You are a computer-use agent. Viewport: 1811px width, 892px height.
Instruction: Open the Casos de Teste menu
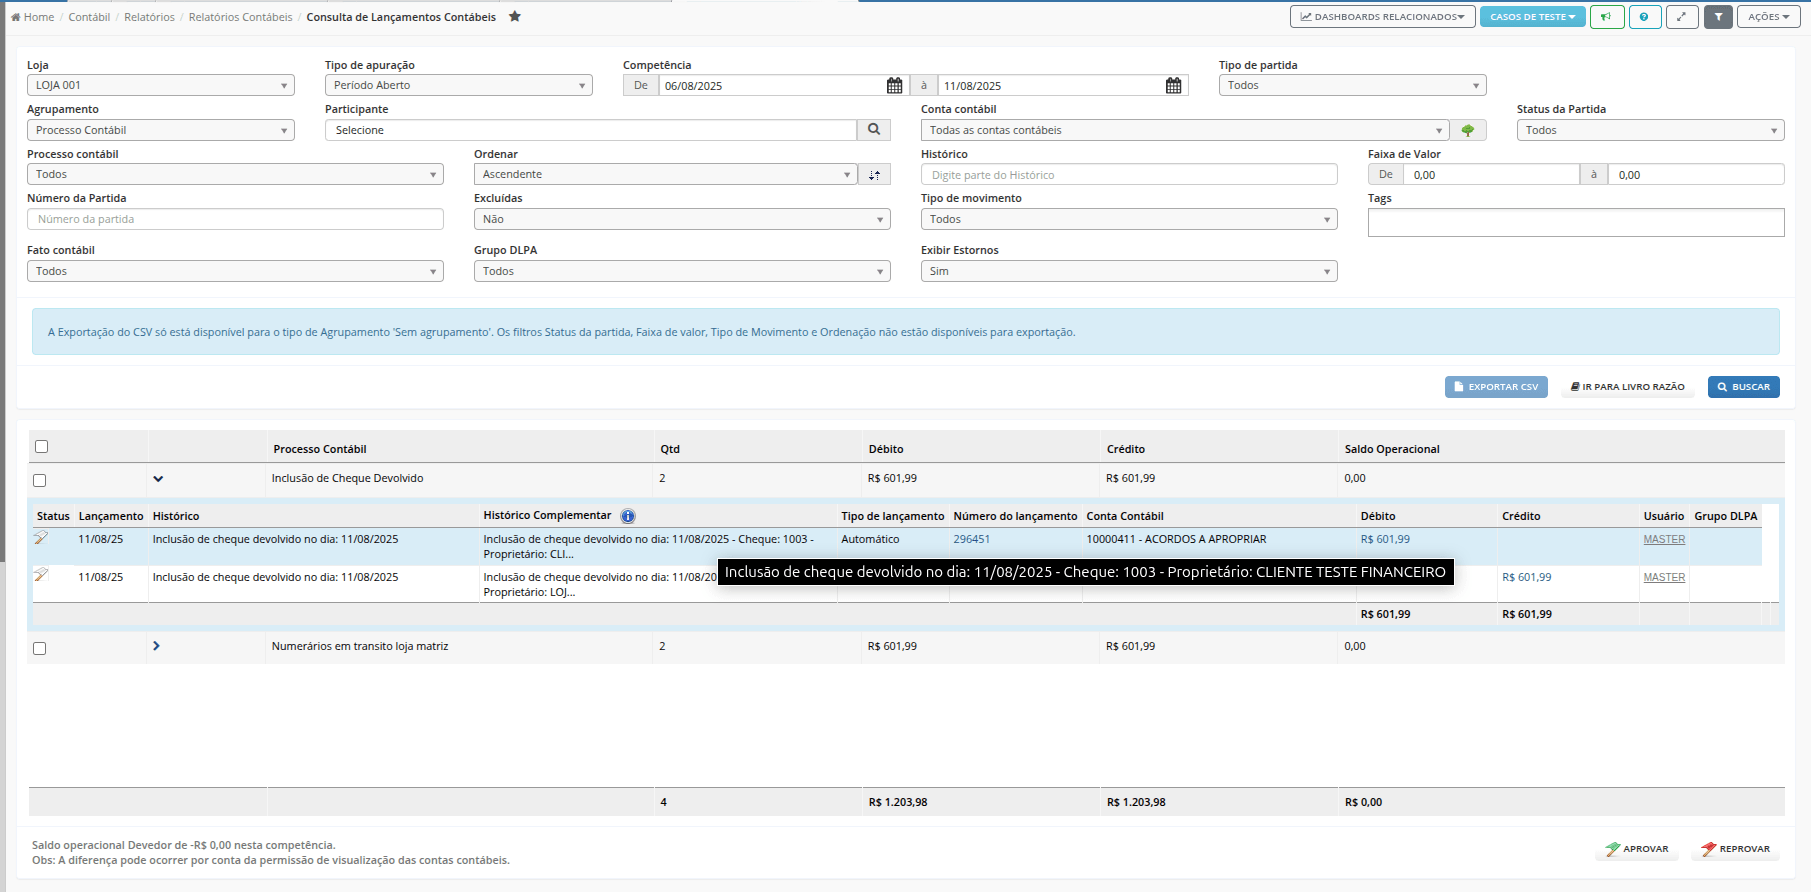[x=1532, y=17]
